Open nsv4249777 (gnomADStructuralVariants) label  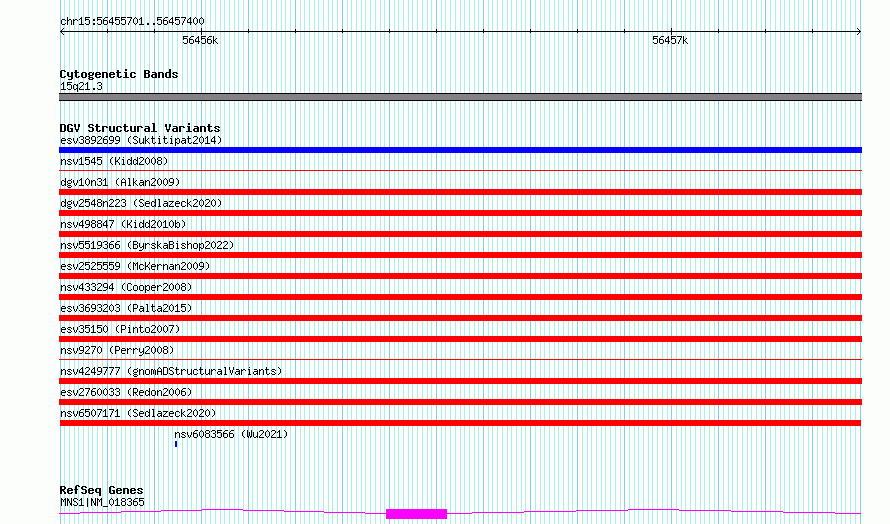pyautogui.click(x=171, y=371)
